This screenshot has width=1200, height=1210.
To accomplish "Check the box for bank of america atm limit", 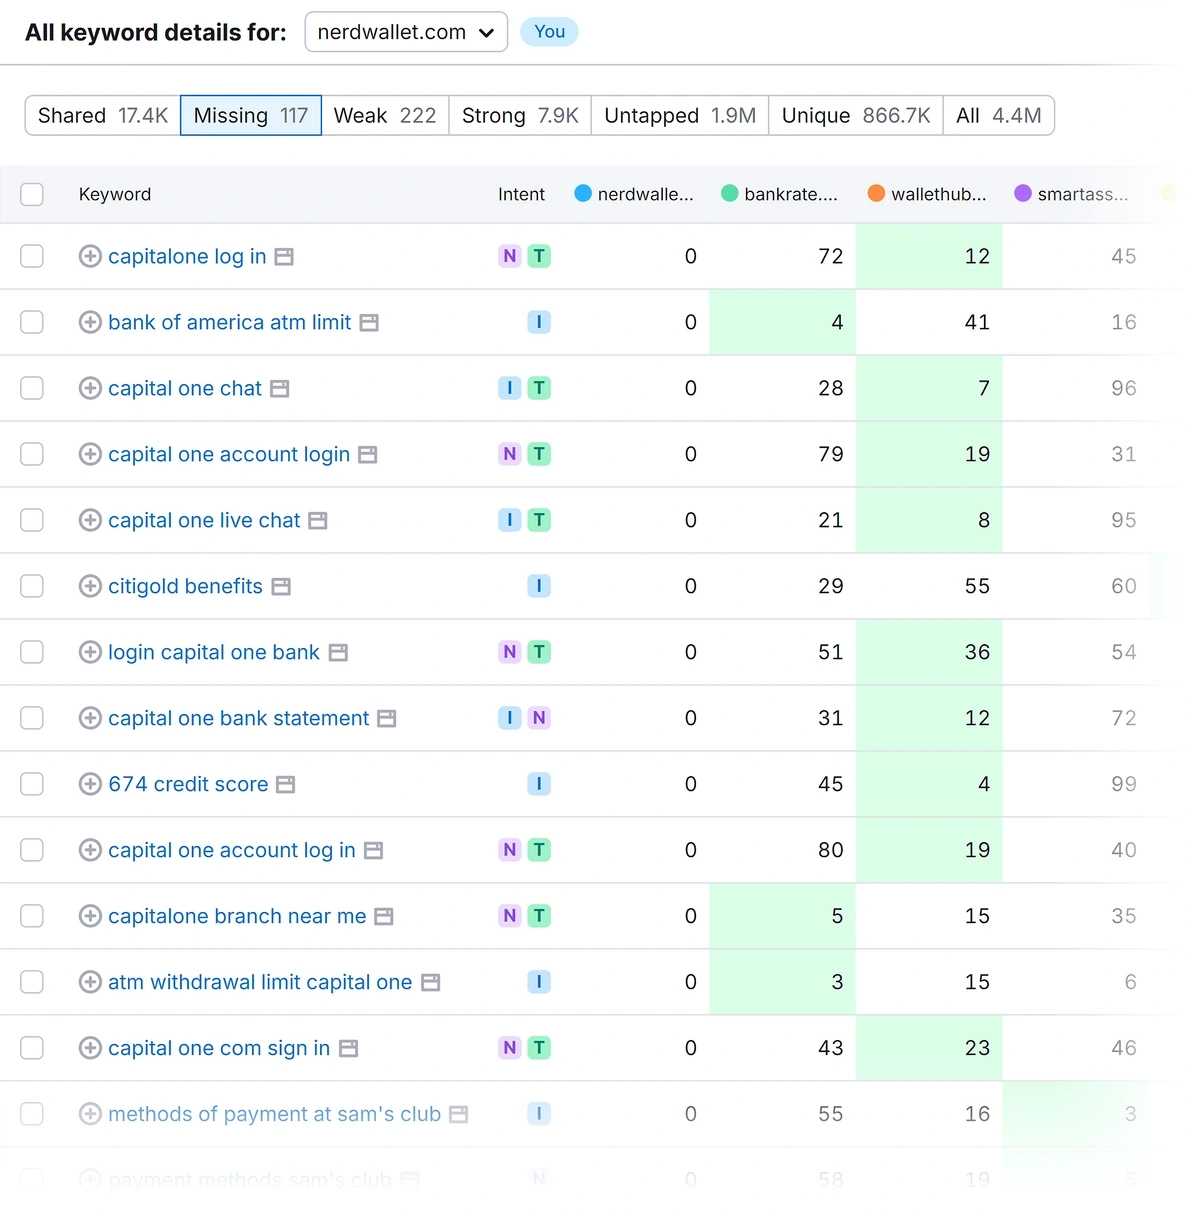I will (32, 322).
